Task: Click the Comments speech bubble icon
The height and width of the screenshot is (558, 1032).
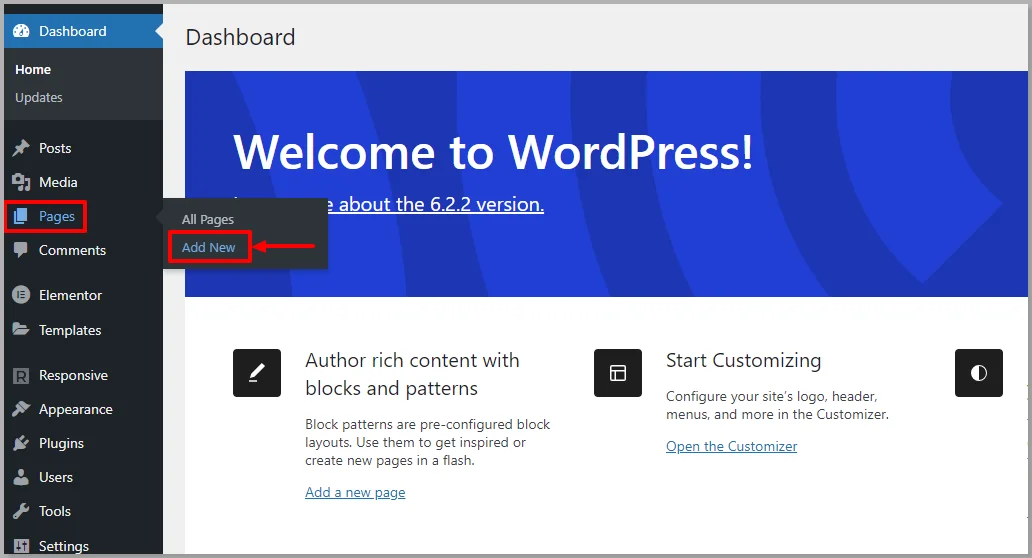Action: coord(21,250)
